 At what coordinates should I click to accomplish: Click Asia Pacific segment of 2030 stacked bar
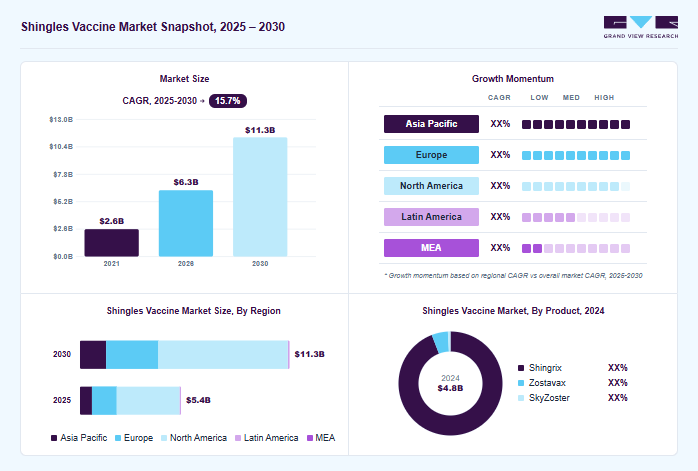[x=93, y=355]
